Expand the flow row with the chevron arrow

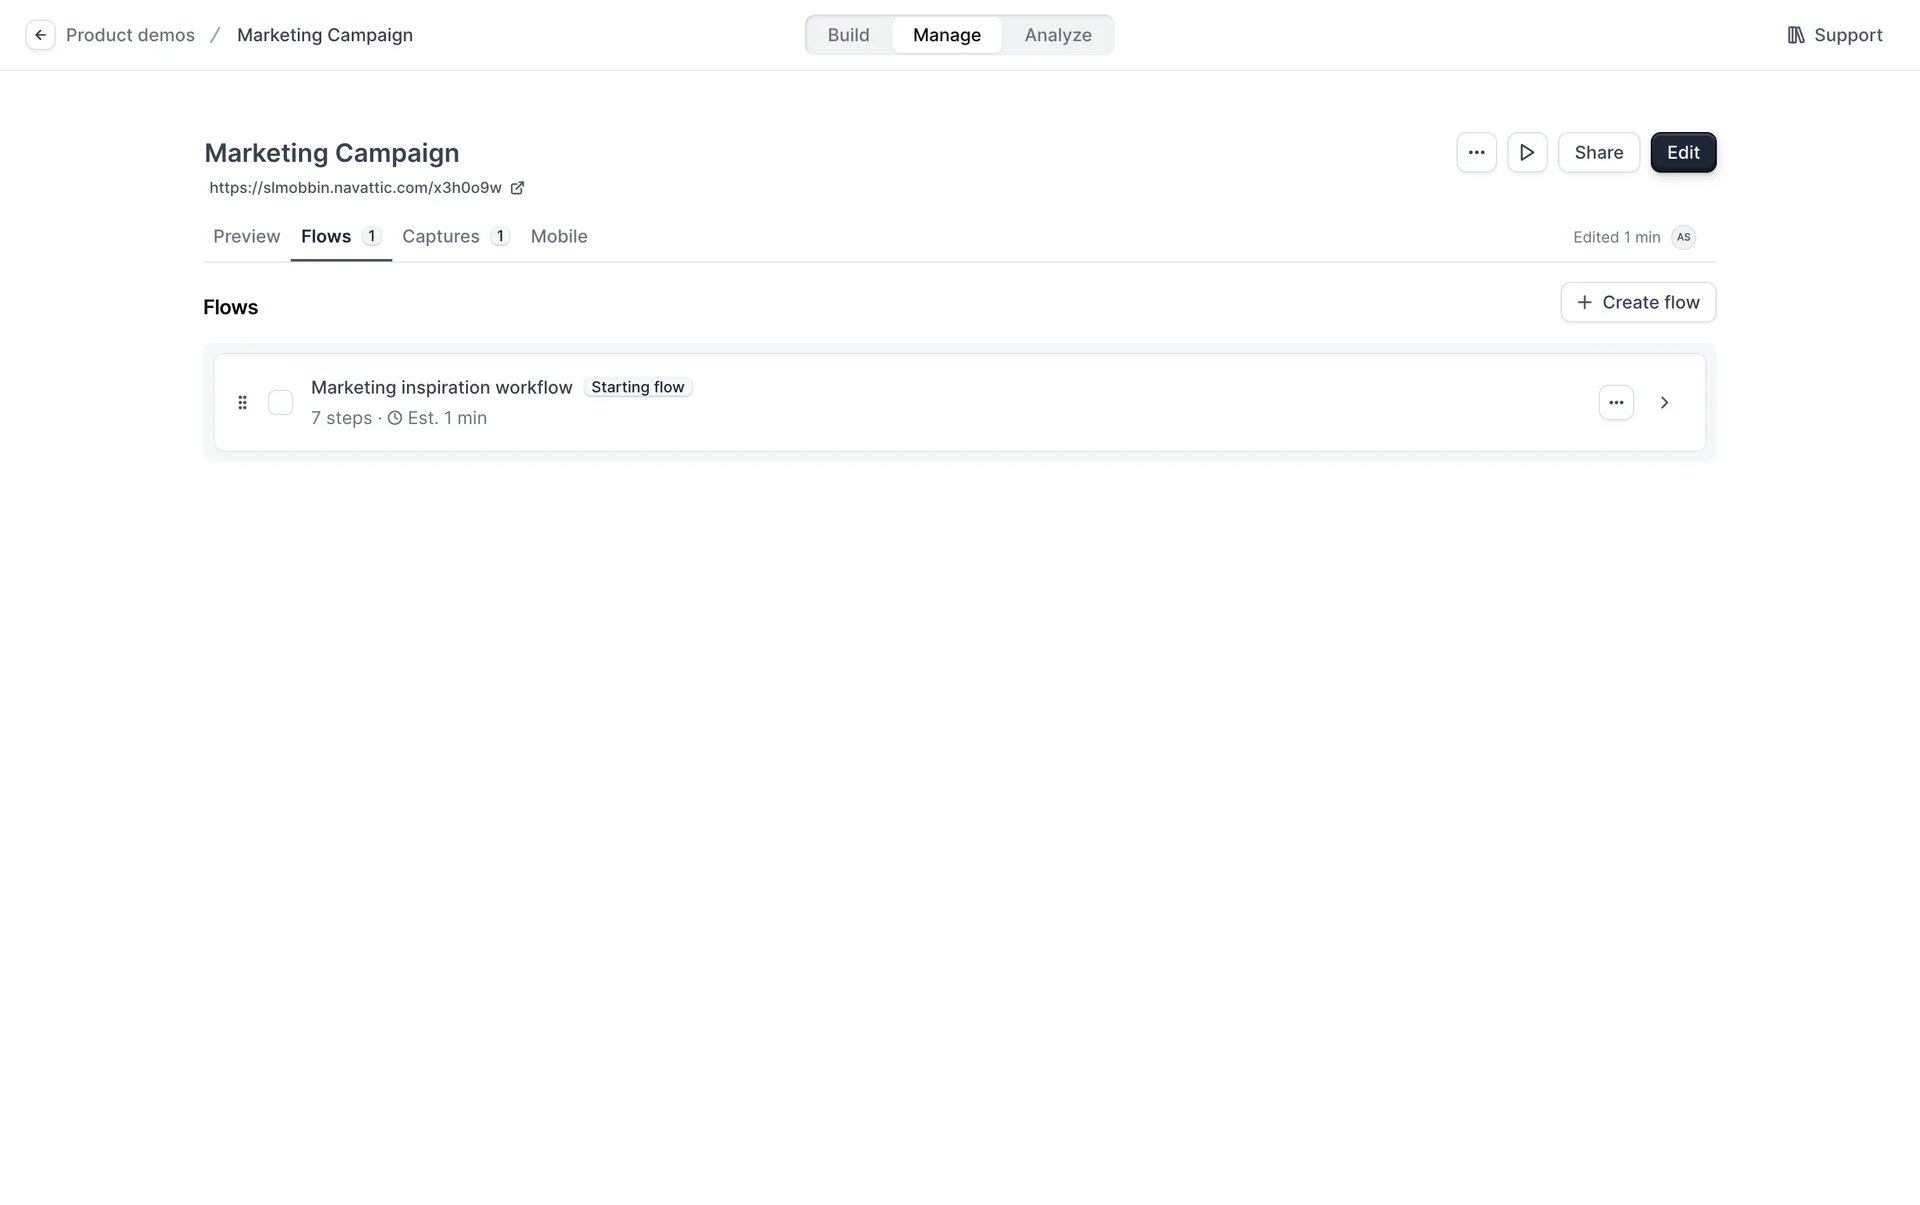(x=1665, y=403)
